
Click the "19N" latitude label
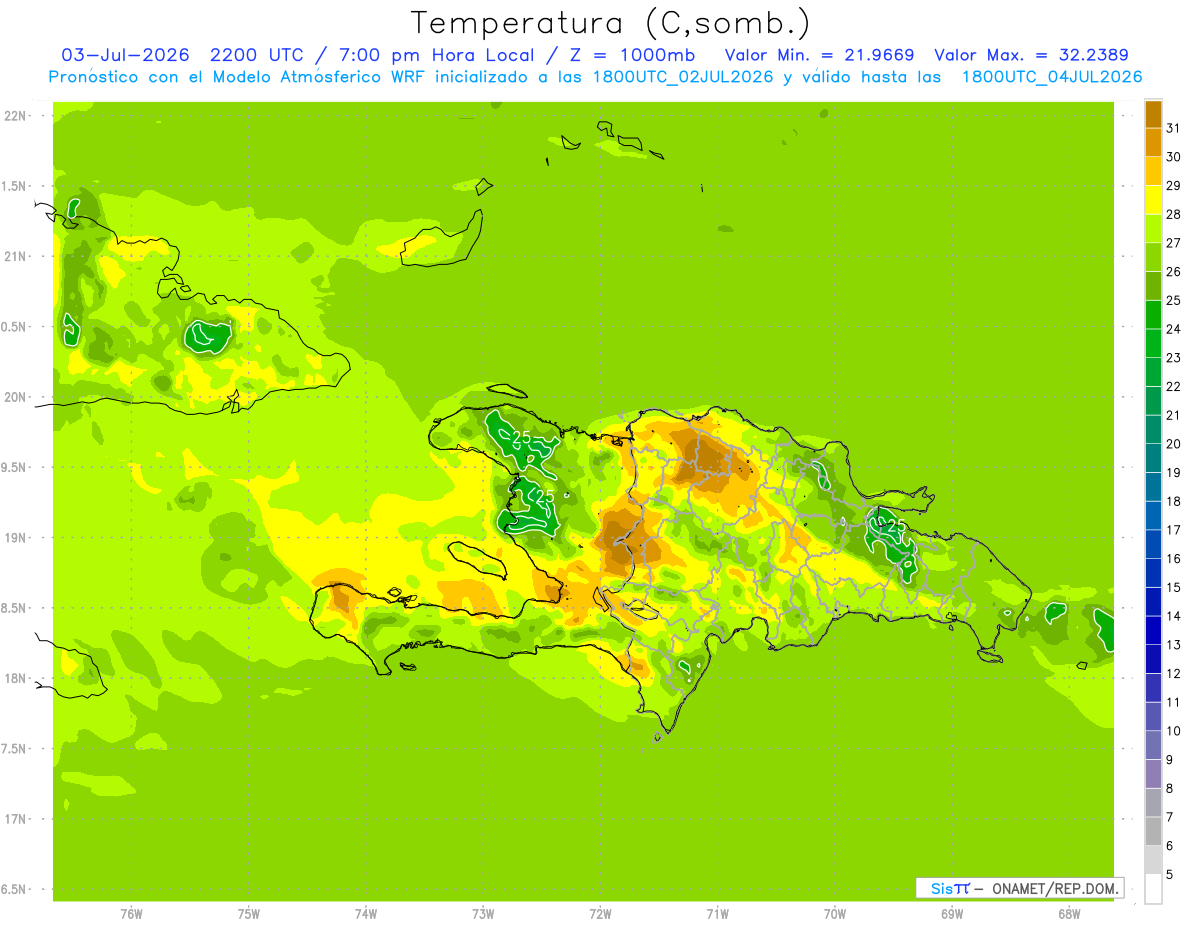coord(15,538)
